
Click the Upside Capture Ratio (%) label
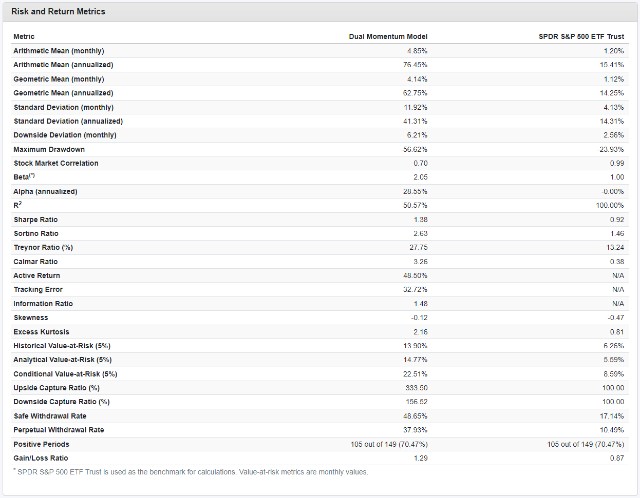56,388
